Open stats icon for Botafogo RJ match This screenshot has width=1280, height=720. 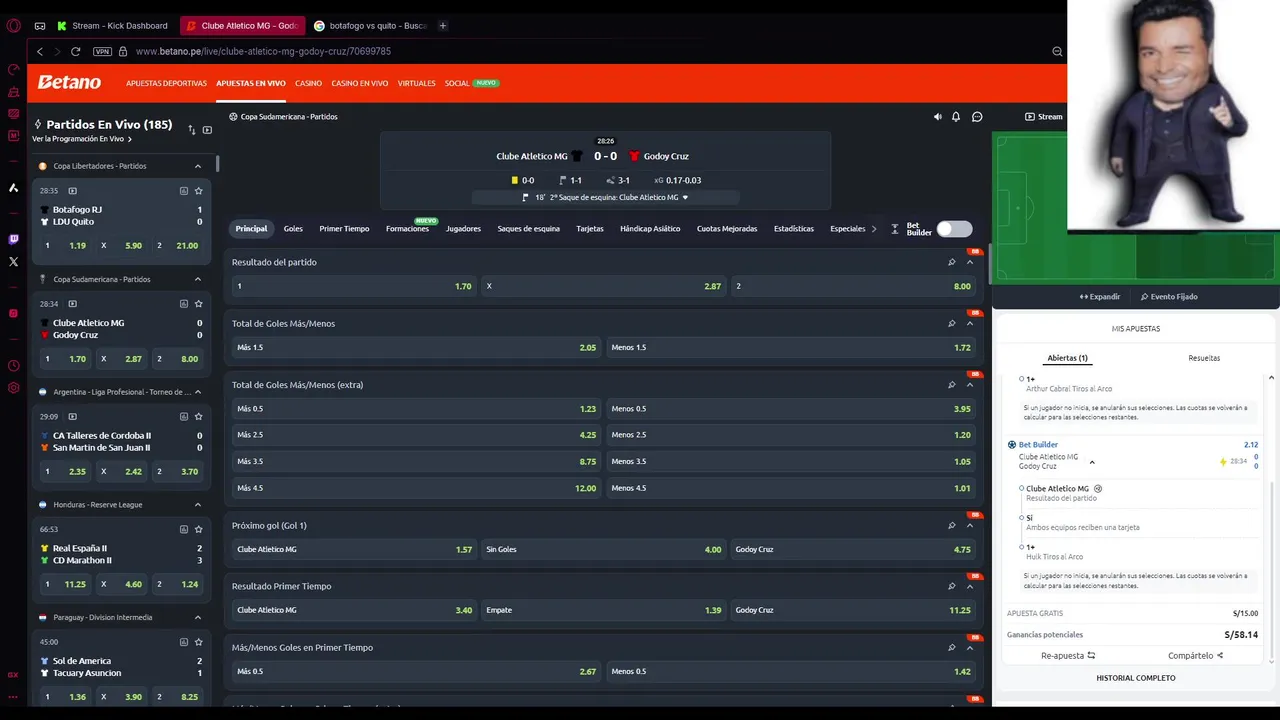click(x=184, y=191)
